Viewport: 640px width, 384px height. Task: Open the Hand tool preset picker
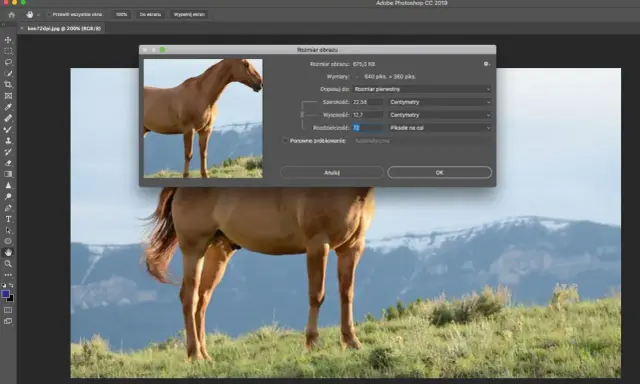38,15
